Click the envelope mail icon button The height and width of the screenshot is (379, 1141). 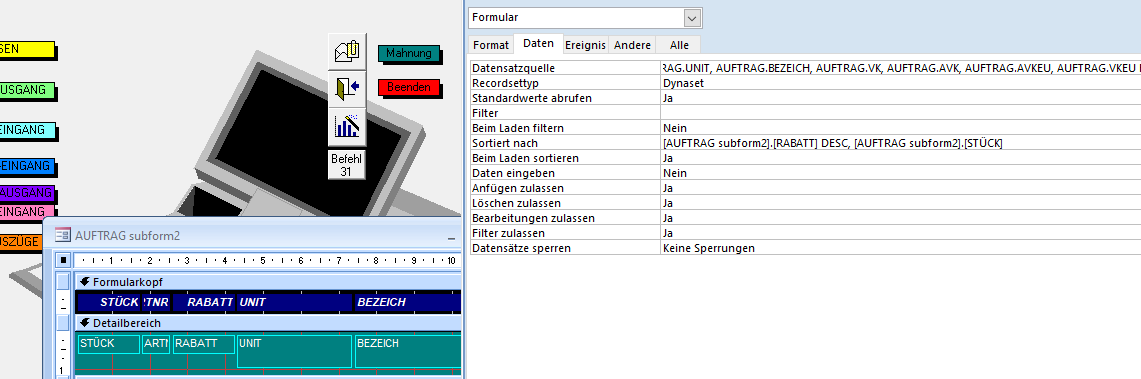point(347,52)
